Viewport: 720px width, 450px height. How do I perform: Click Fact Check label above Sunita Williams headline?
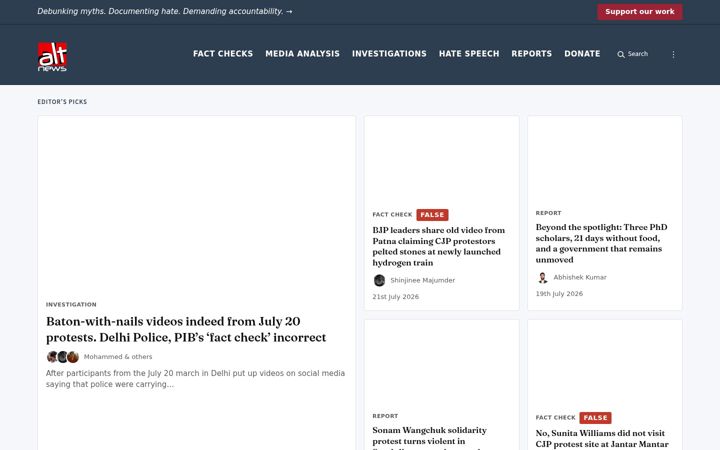(x=555, y=418)
